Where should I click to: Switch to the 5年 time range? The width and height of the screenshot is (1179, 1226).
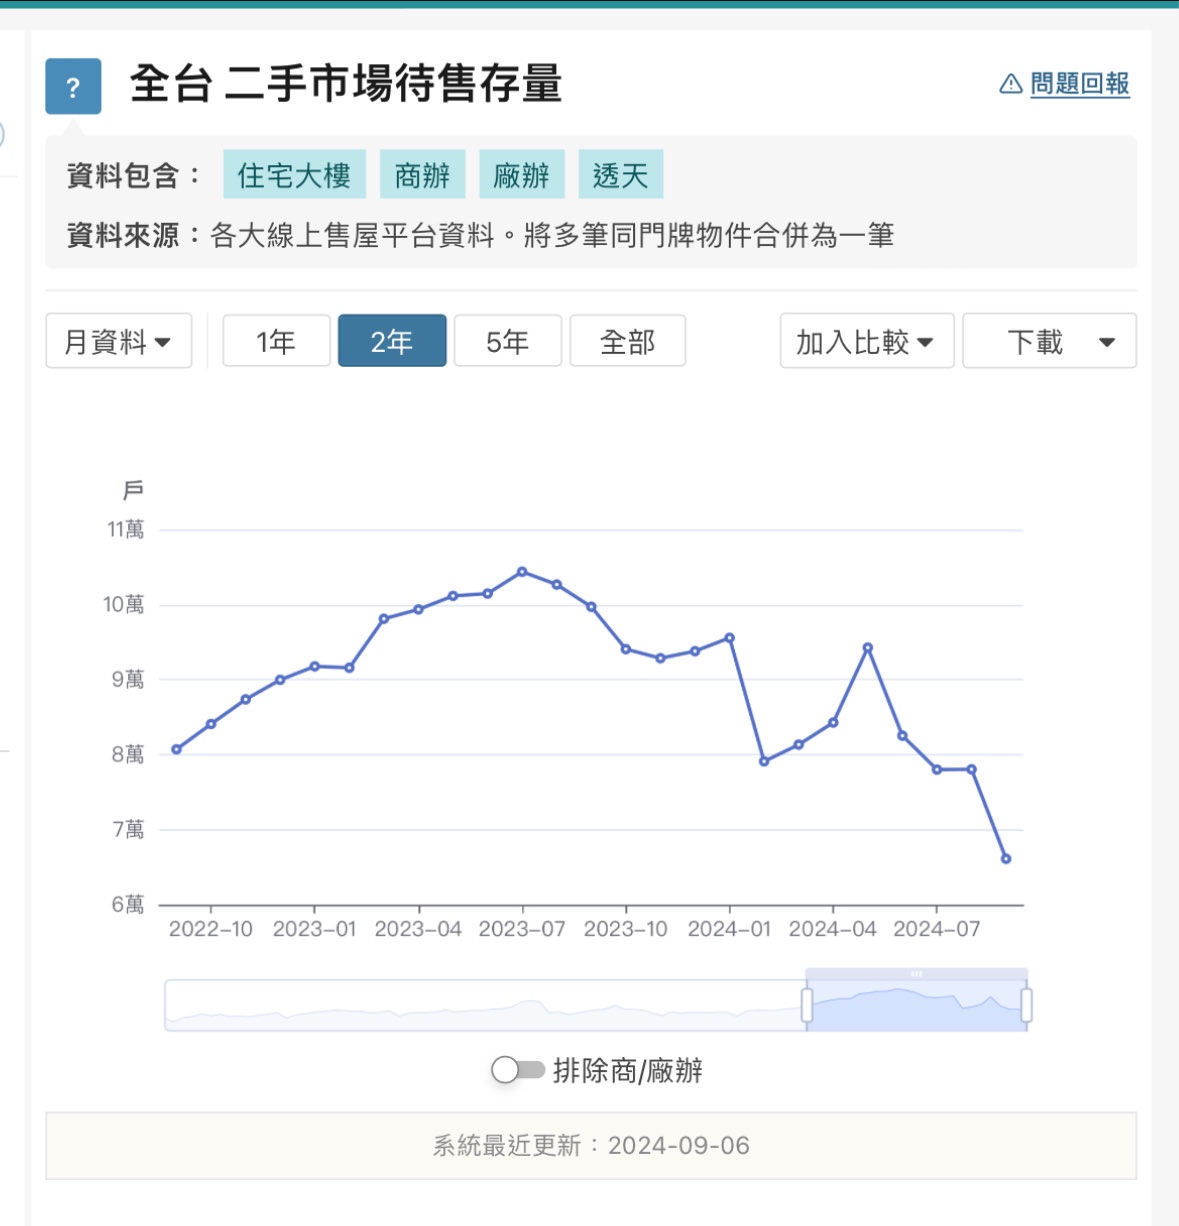[508, 342]
